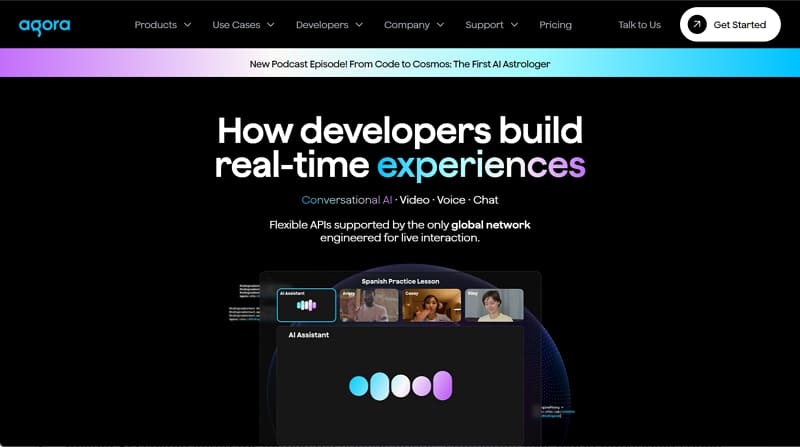
Task: Select the Chat product link
Action: pyautogui.click(x=485, y=200)
